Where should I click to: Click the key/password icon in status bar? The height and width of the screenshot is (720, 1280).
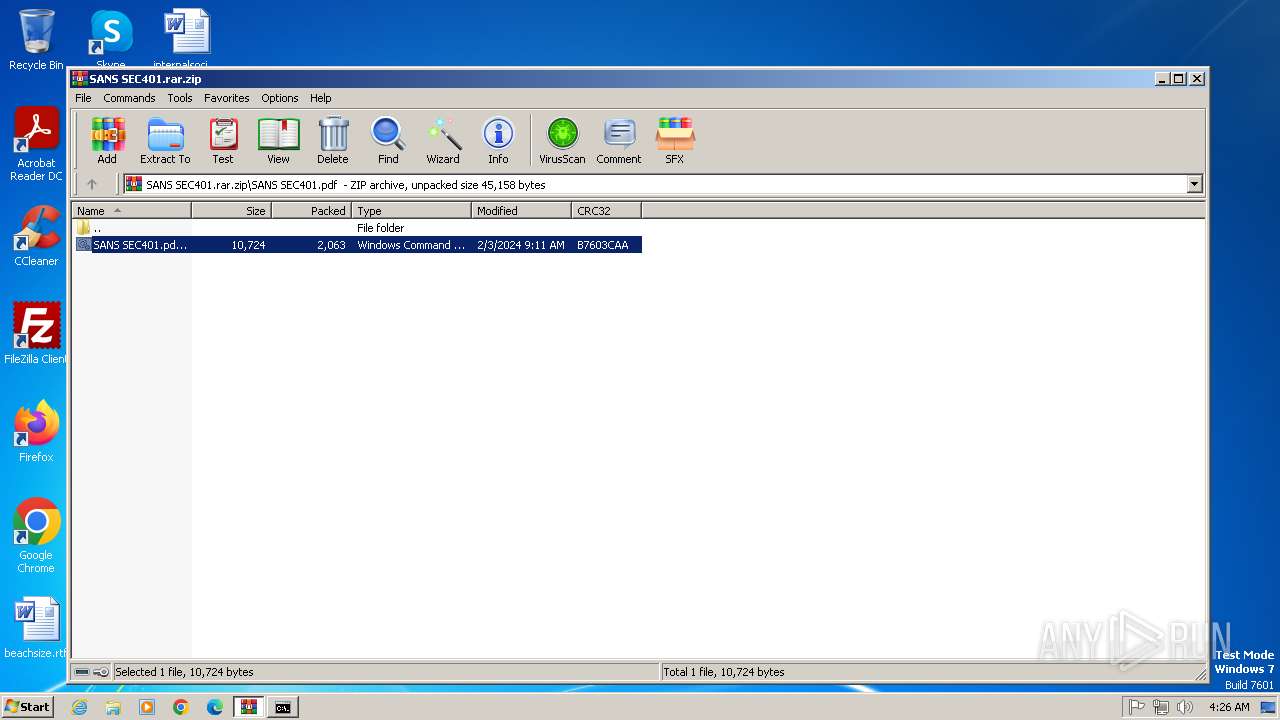[x=101, y=672]
